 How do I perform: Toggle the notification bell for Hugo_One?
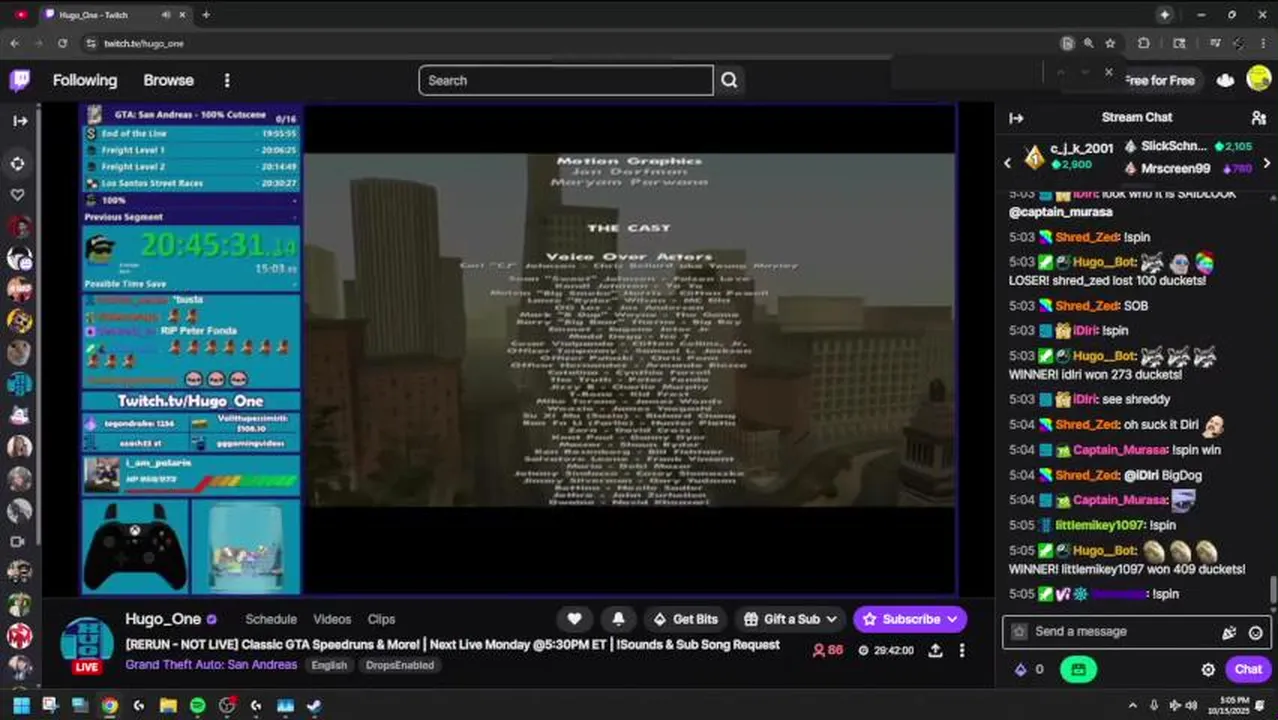[x=618, y=619]
